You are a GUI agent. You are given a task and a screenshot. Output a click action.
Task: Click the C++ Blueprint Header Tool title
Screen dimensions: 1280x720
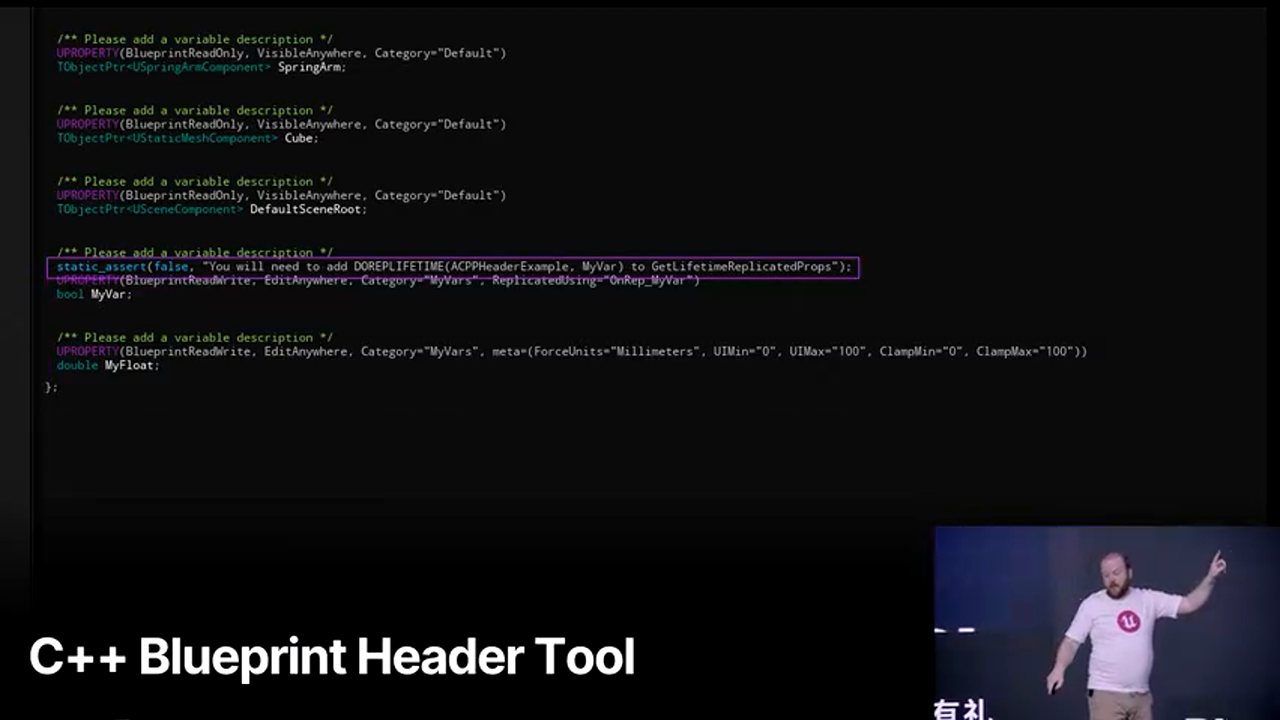332,657
